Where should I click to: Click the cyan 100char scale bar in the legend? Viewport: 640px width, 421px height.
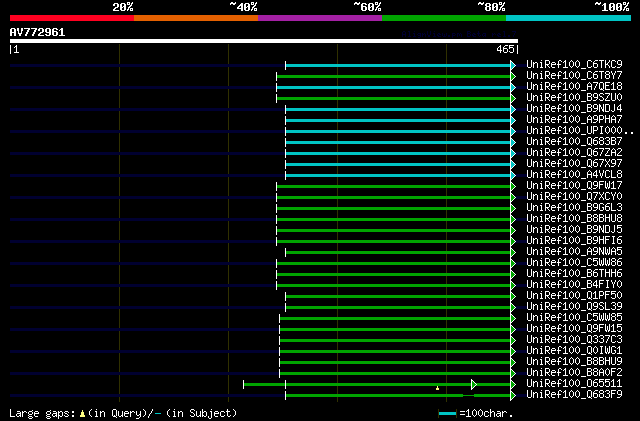pos(448,414)
